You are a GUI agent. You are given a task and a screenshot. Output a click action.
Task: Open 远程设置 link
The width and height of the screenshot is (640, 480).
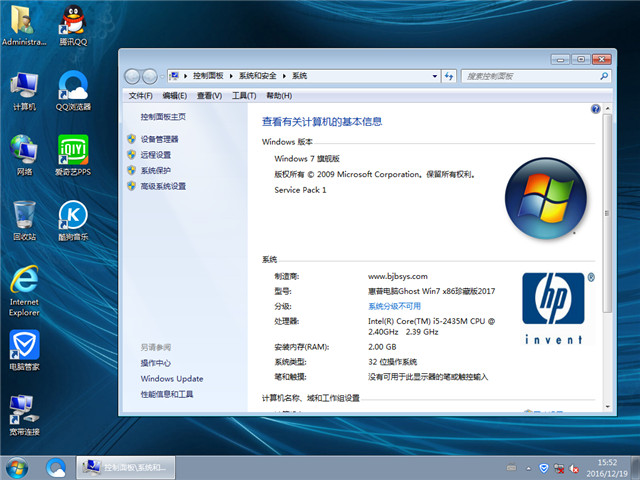tap(156, 155)
